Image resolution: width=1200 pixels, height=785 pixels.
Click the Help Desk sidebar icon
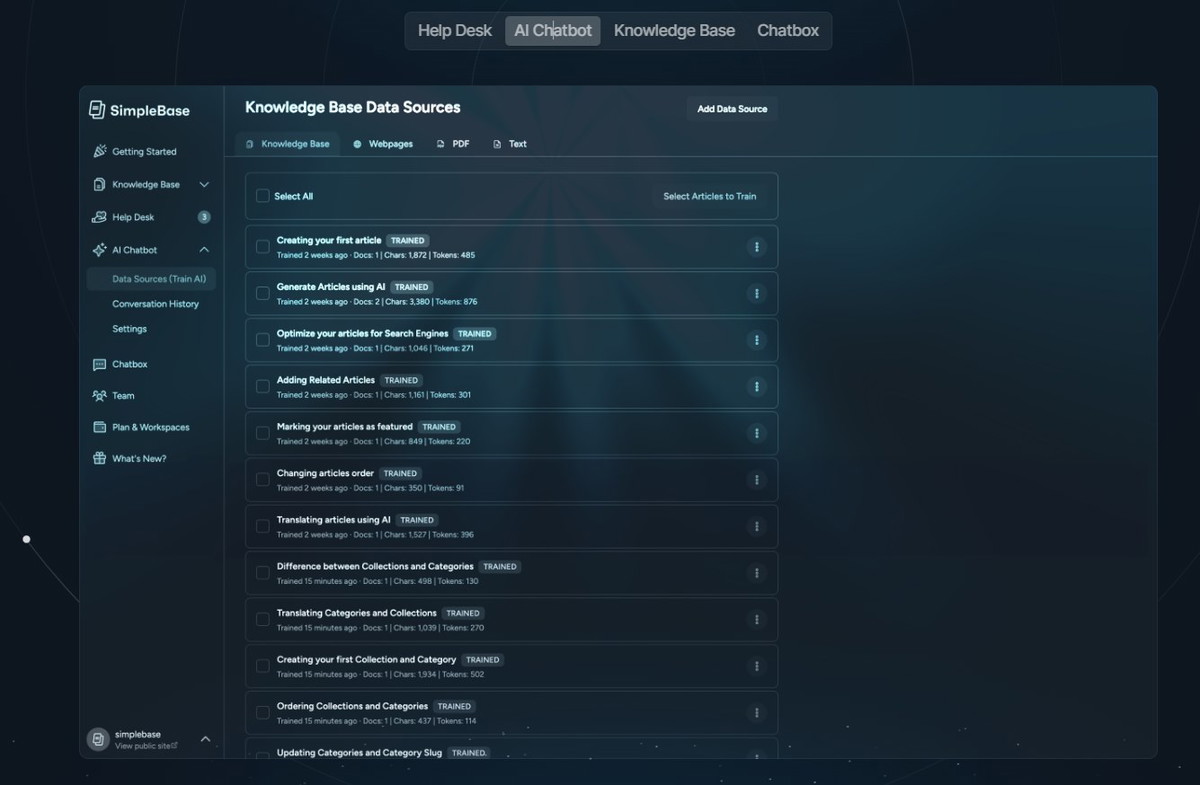pyautogui.click(x=99, y=217)
